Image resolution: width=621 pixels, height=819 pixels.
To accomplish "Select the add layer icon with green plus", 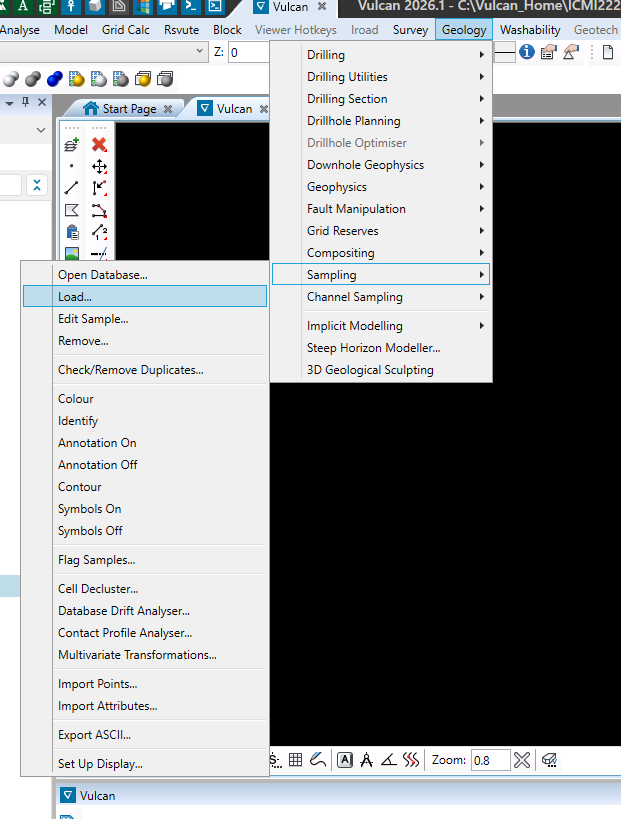I will [72, 144].
